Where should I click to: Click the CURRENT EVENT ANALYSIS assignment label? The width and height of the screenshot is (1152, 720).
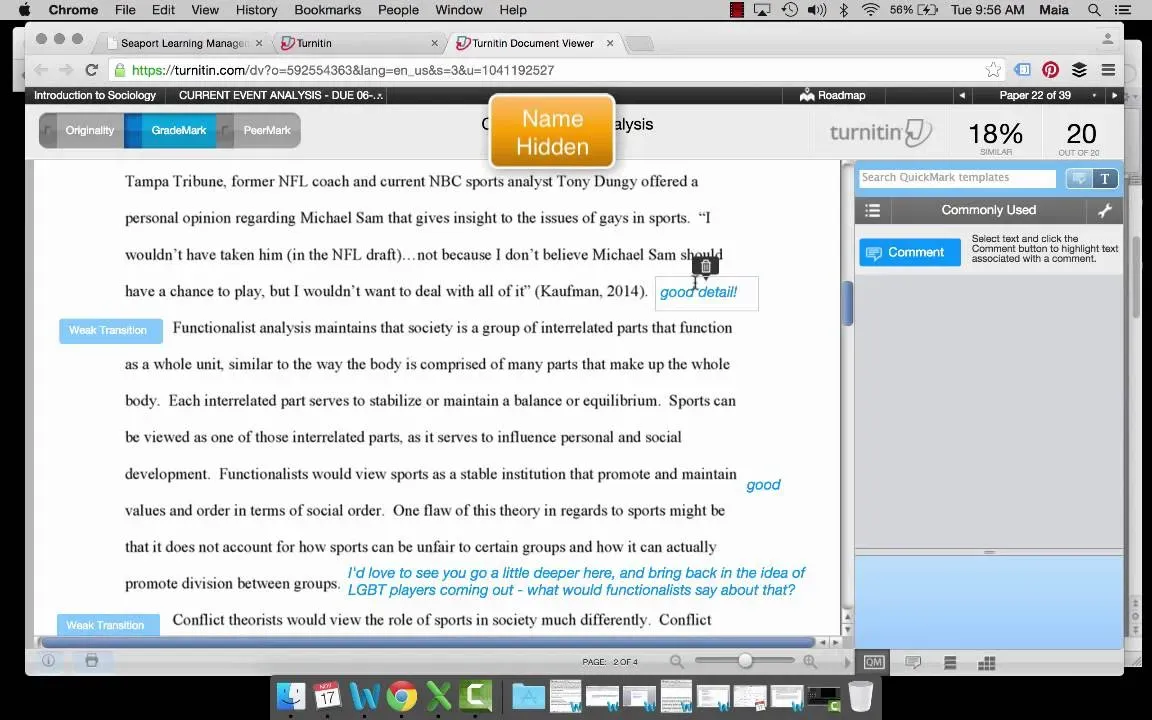click(281, 96)
